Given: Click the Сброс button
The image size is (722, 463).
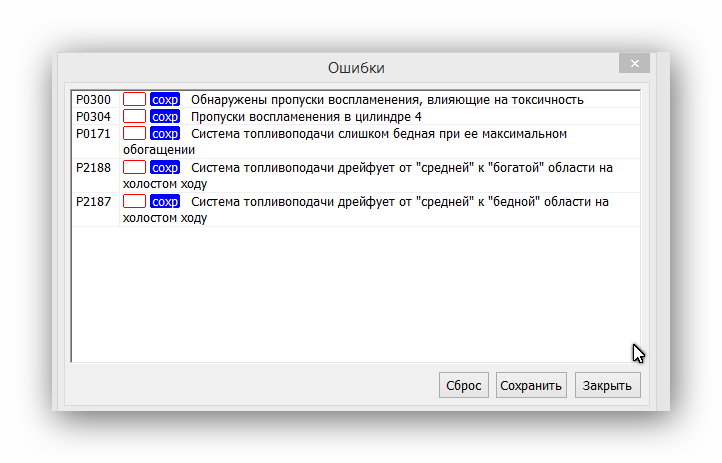Looking at the screenshot, I should tap(463, 385).
